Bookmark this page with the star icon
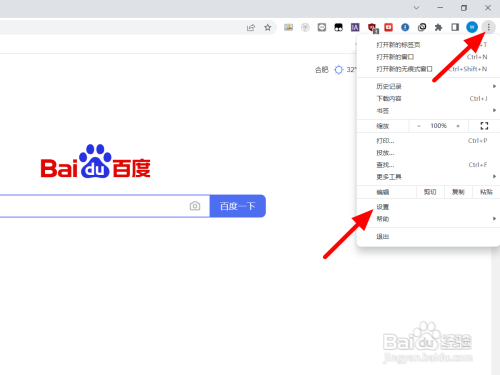 click(x=268, y=27)
